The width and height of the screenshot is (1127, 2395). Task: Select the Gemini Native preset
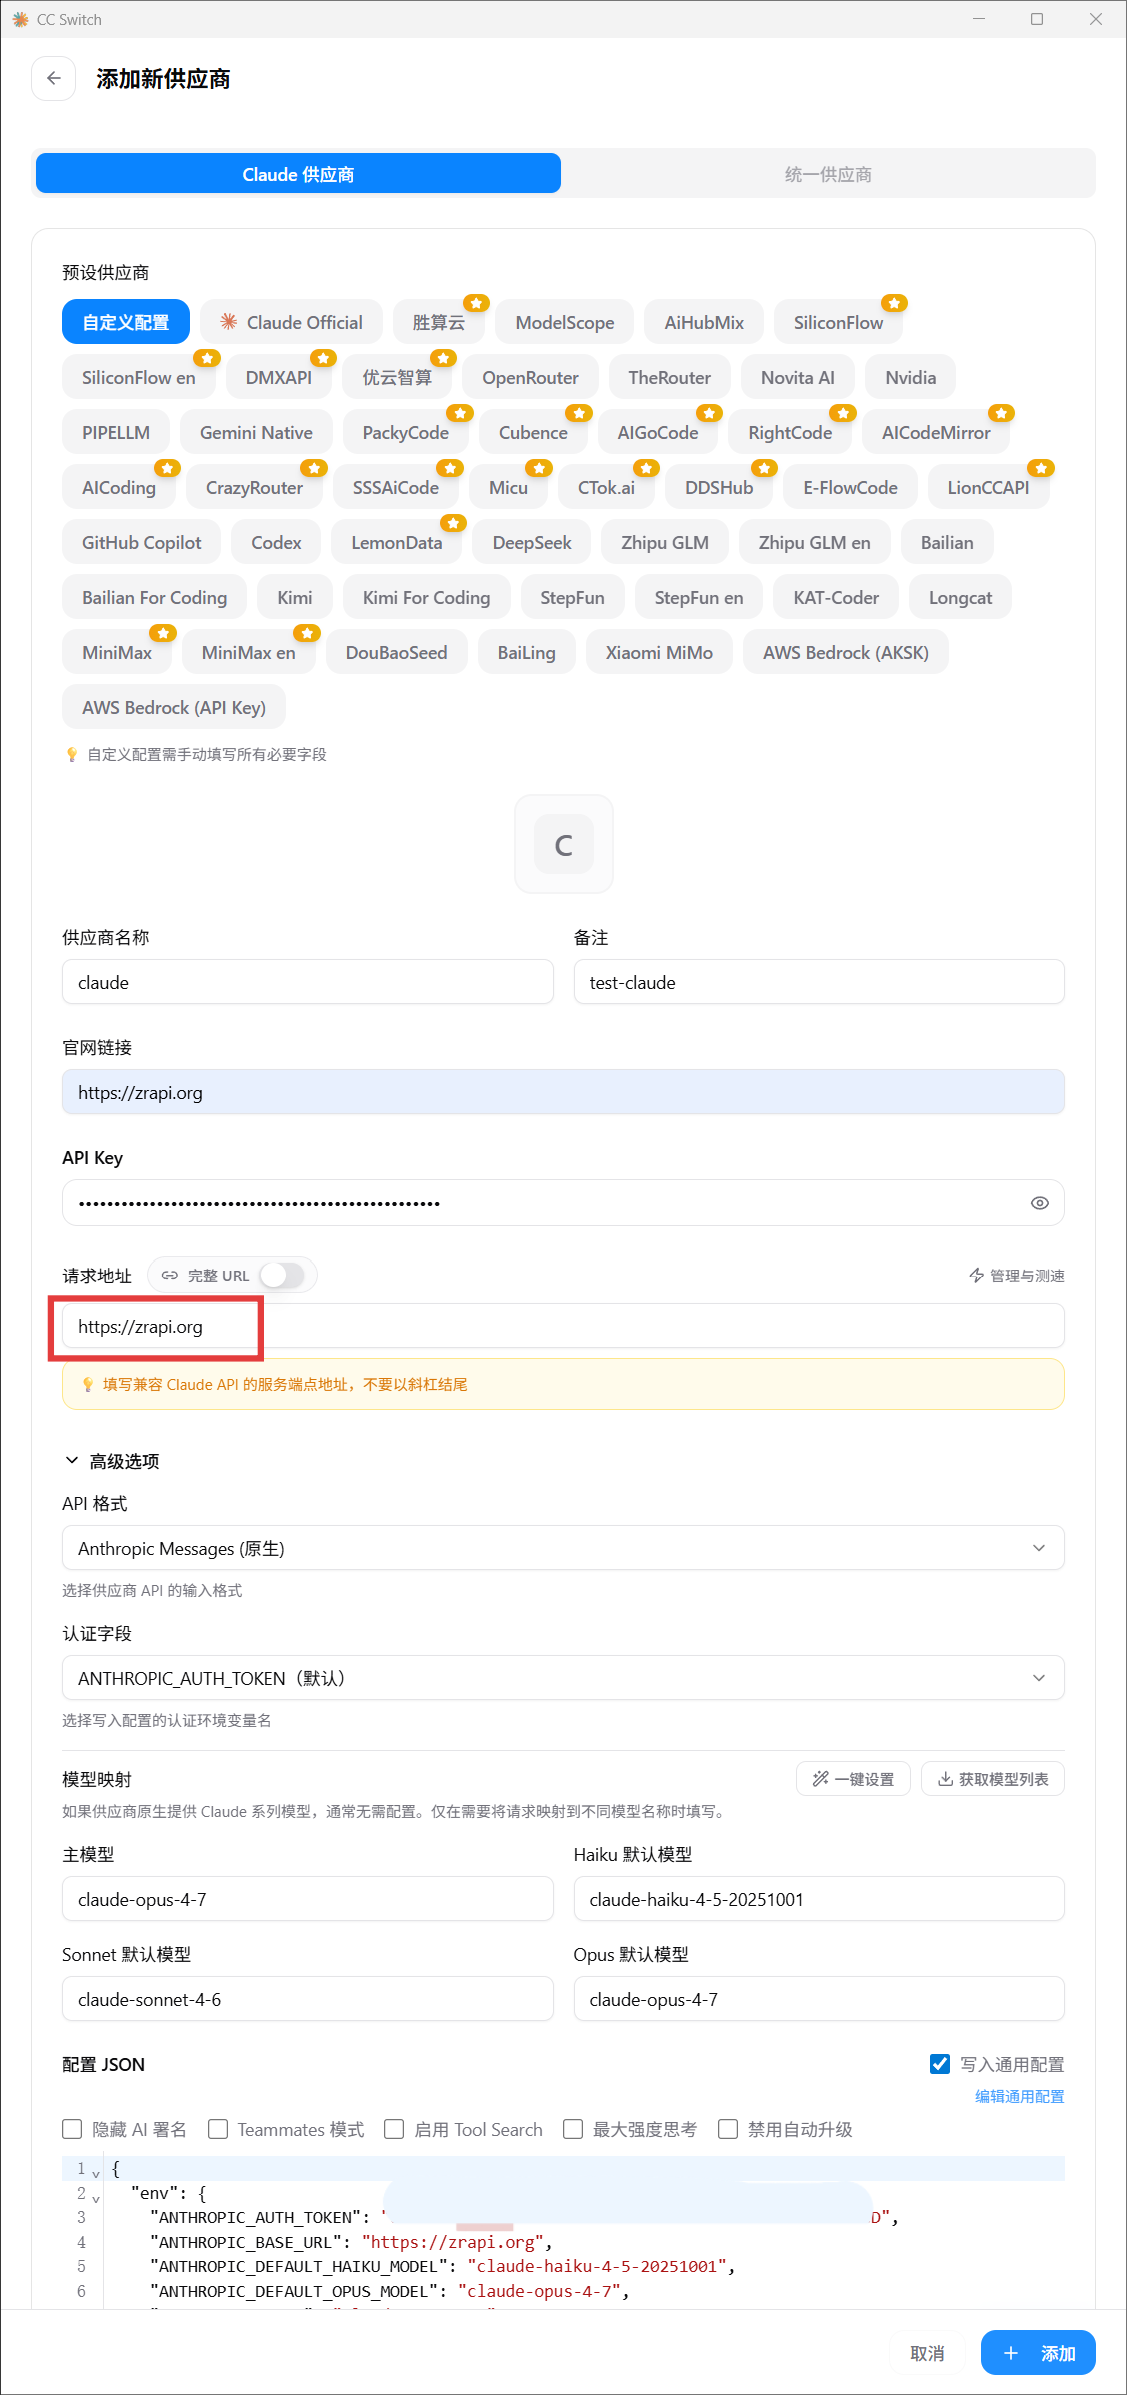[x=256, y=432]
